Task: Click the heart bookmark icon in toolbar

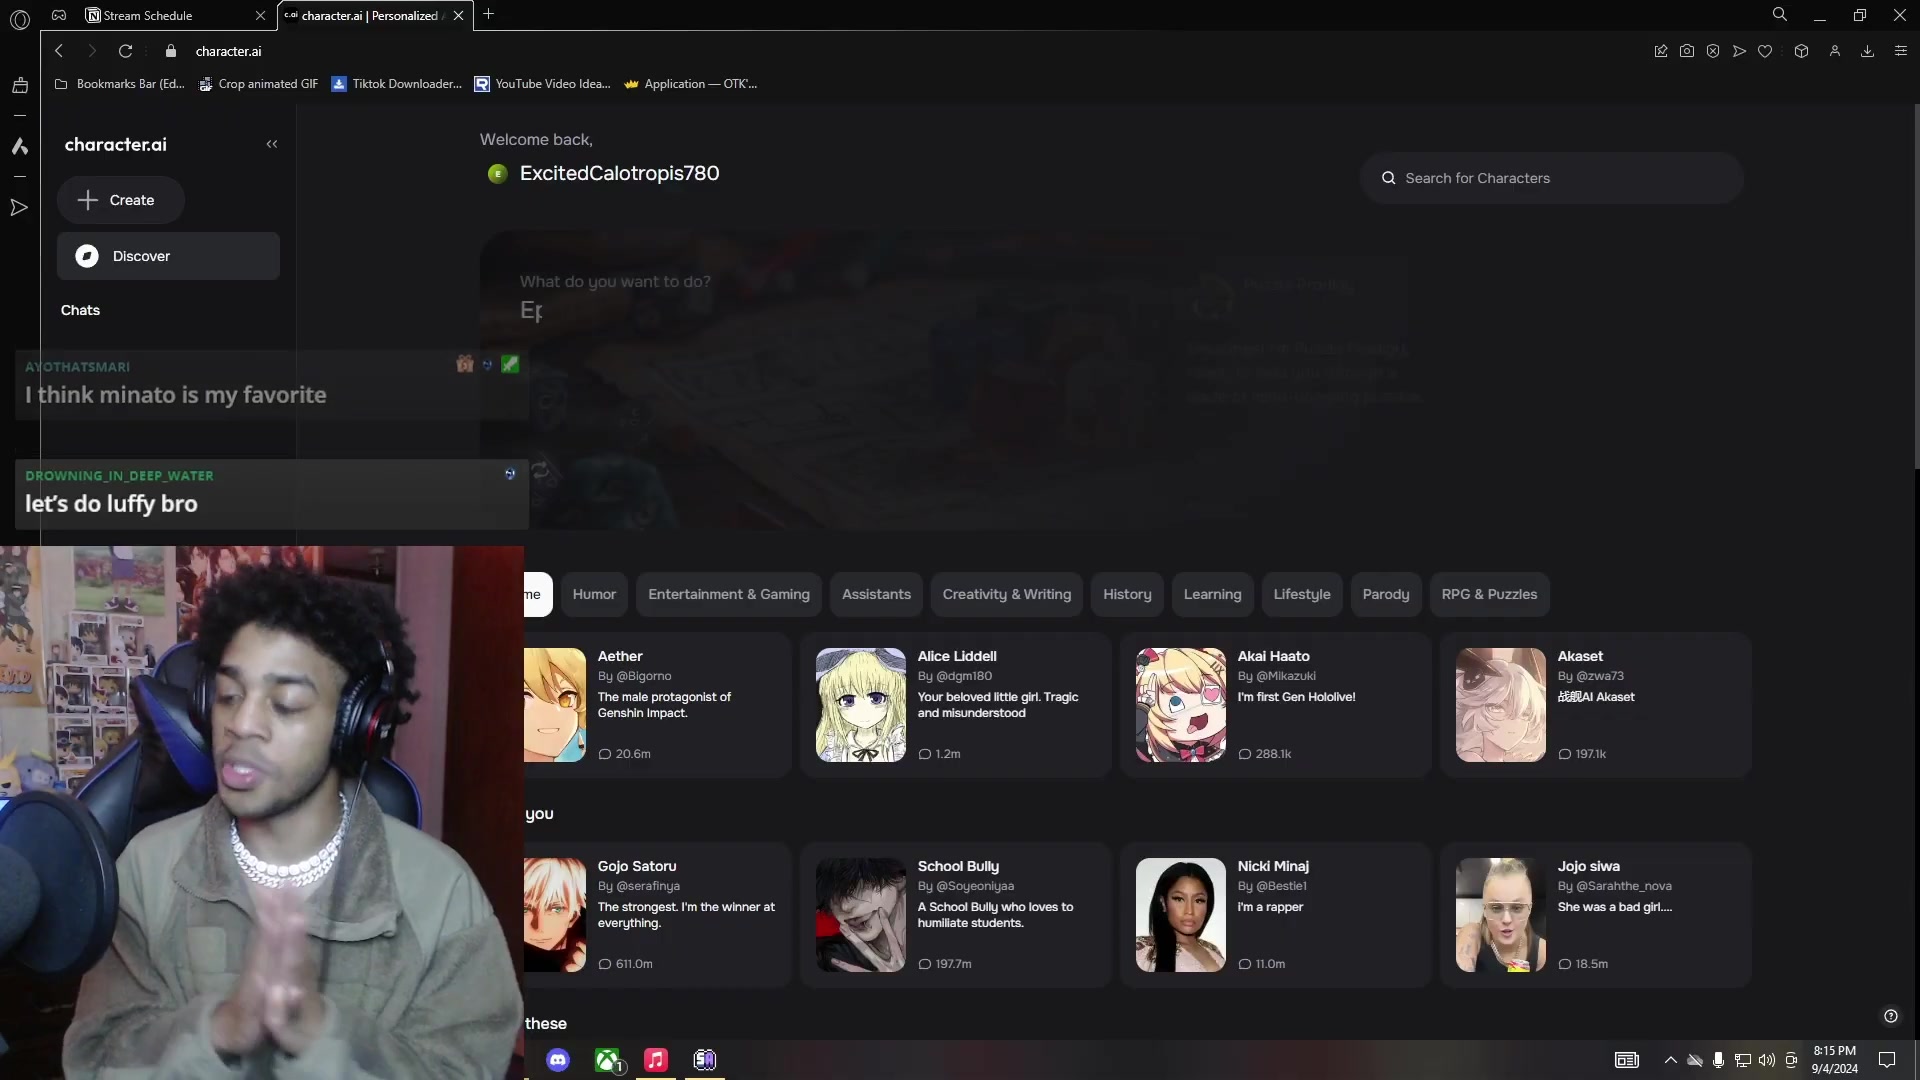Action: coord(1765,51)
